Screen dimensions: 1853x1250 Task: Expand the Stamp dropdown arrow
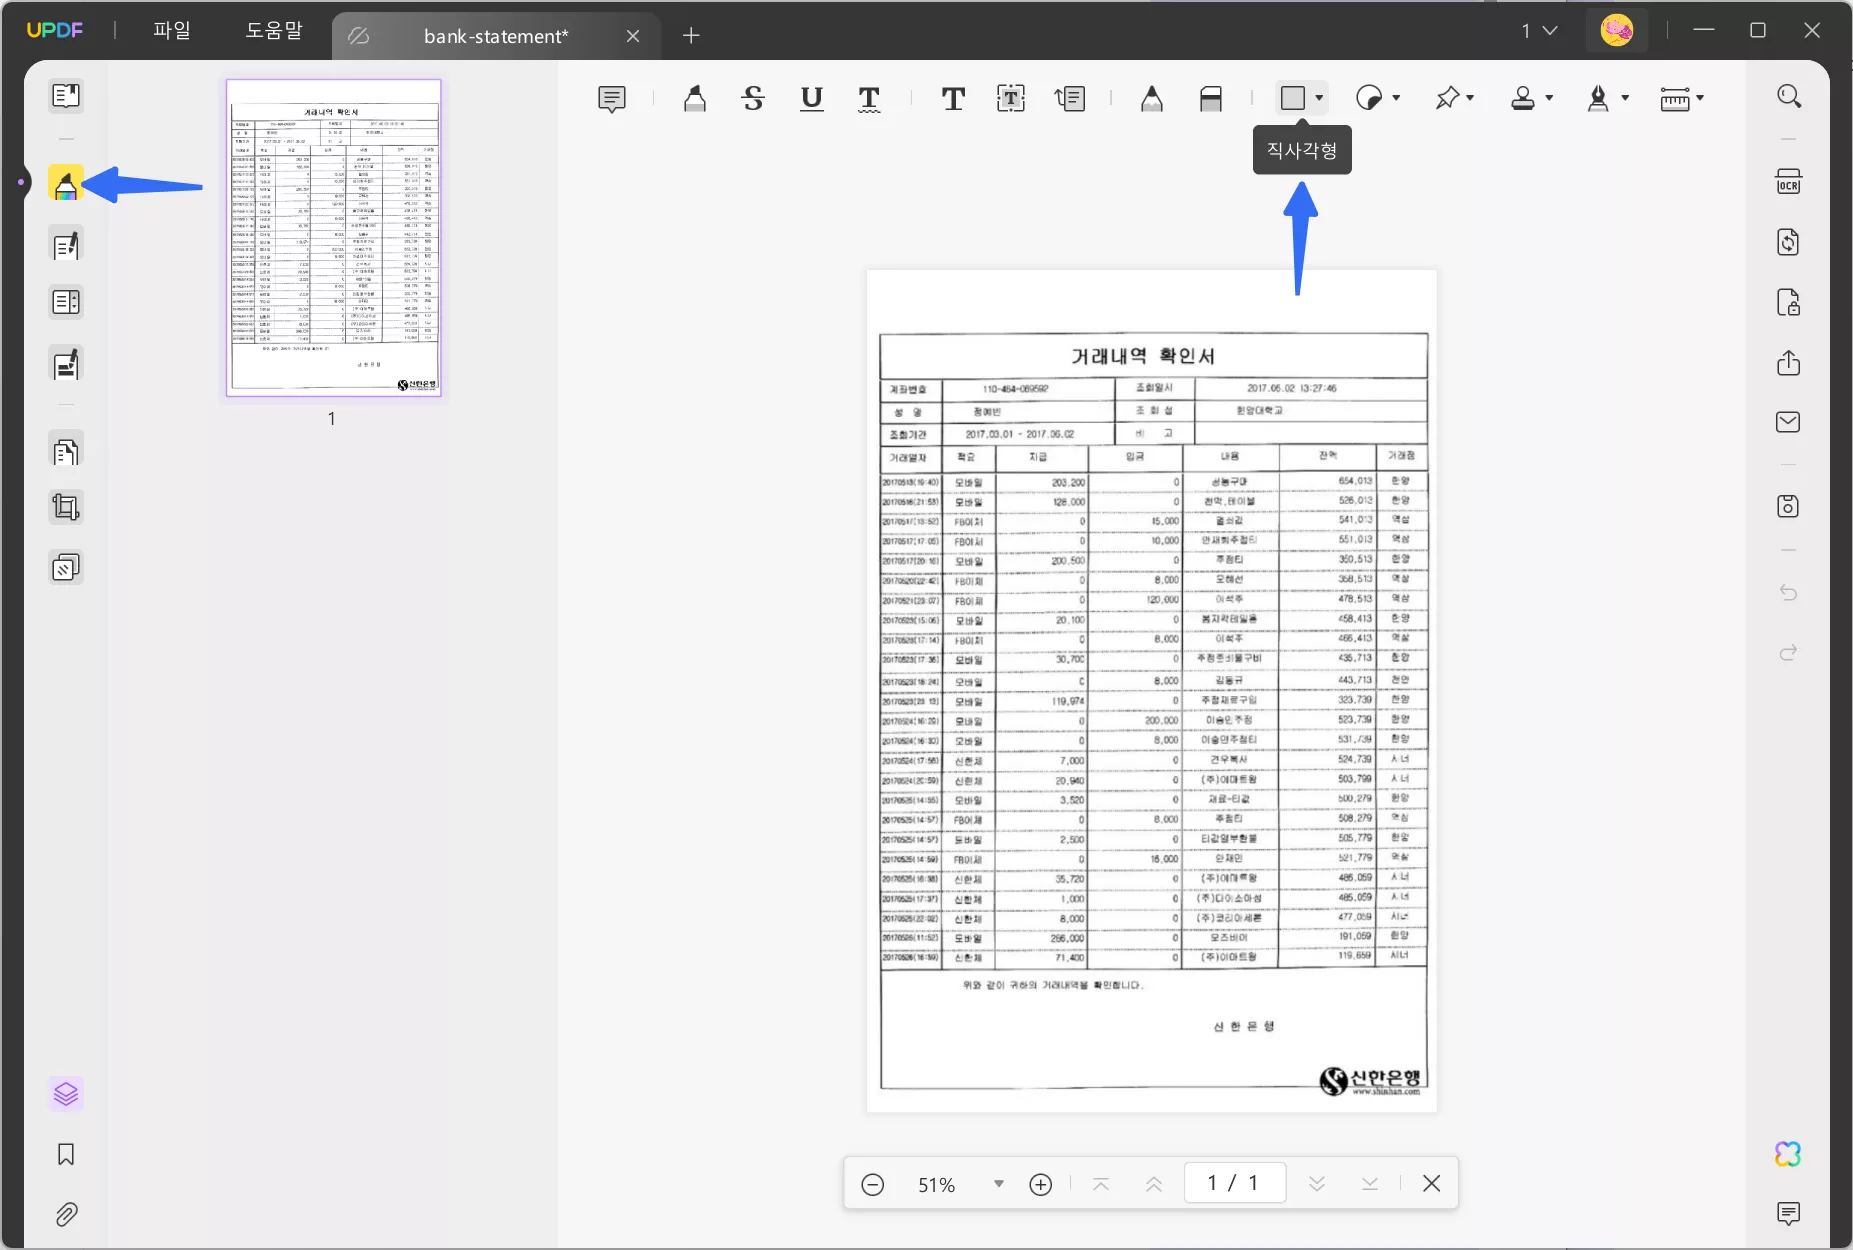[x=1549, y=98]
